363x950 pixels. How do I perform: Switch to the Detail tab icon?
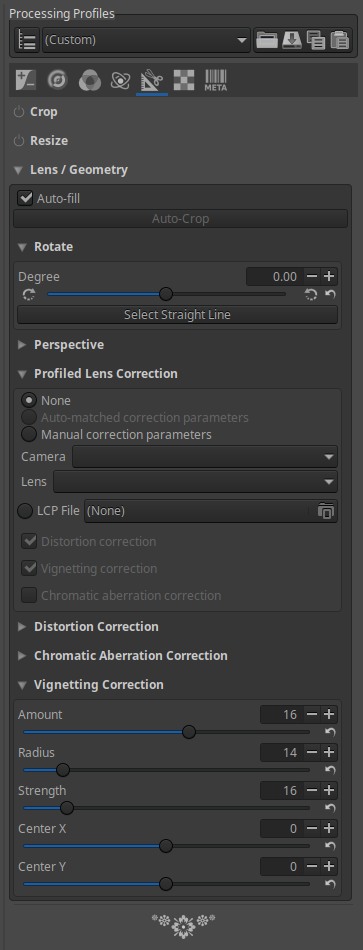[x=58, y=80]
